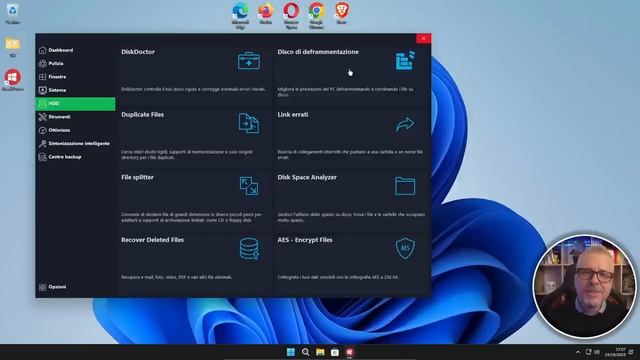Click the defragmentation blocks icon
Image resolution: width=640 pixels, height=360 pixels.
(405, 60)
